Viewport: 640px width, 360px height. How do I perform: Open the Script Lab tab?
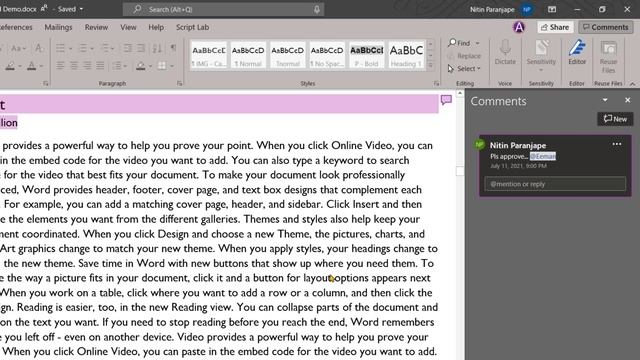[192, 27]
